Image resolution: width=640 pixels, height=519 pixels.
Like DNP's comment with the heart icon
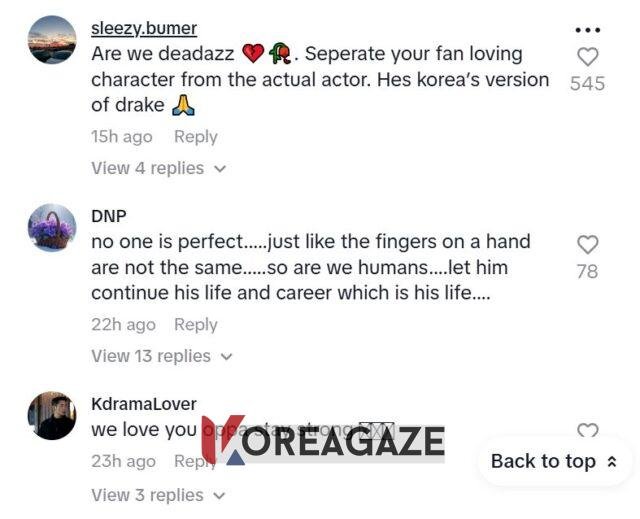pos(588,244)
